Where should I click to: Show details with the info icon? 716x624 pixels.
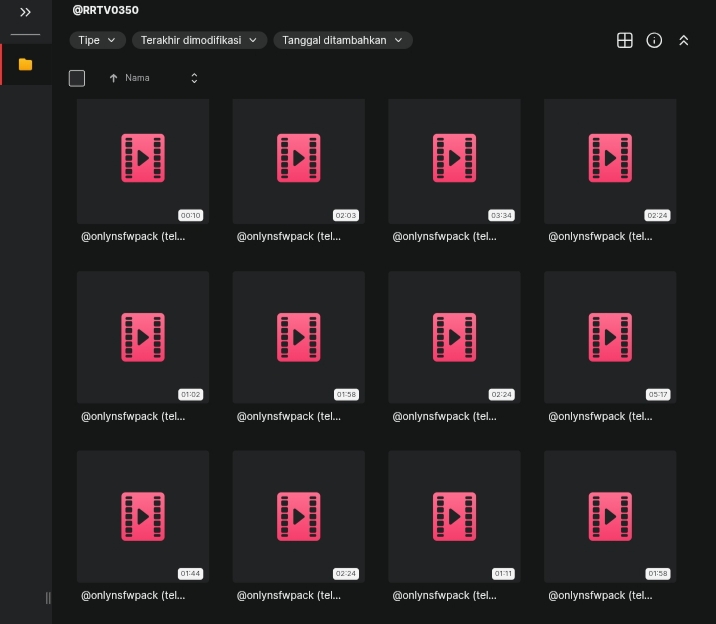pyautogui.click(x=654, y=40)
